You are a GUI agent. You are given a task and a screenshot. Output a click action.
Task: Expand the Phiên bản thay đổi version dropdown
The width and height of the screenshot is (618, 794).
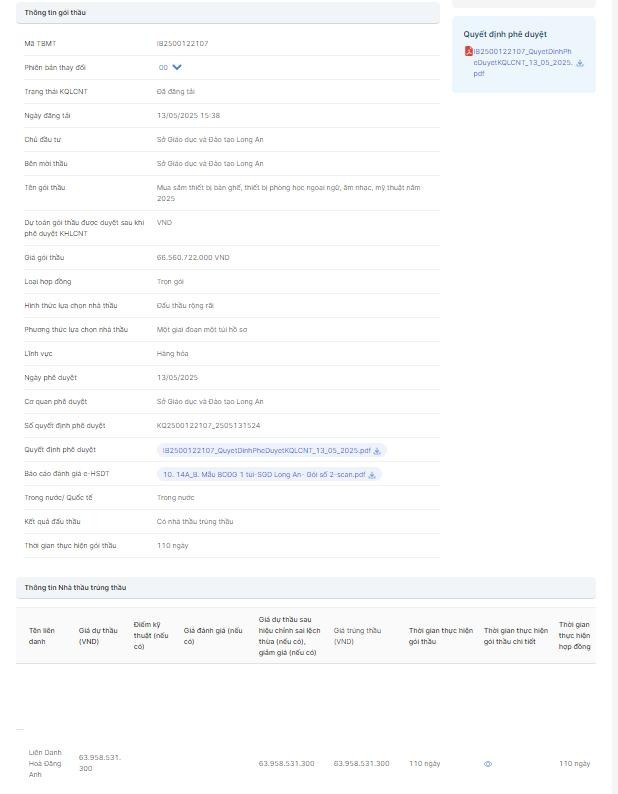[176, 68]
